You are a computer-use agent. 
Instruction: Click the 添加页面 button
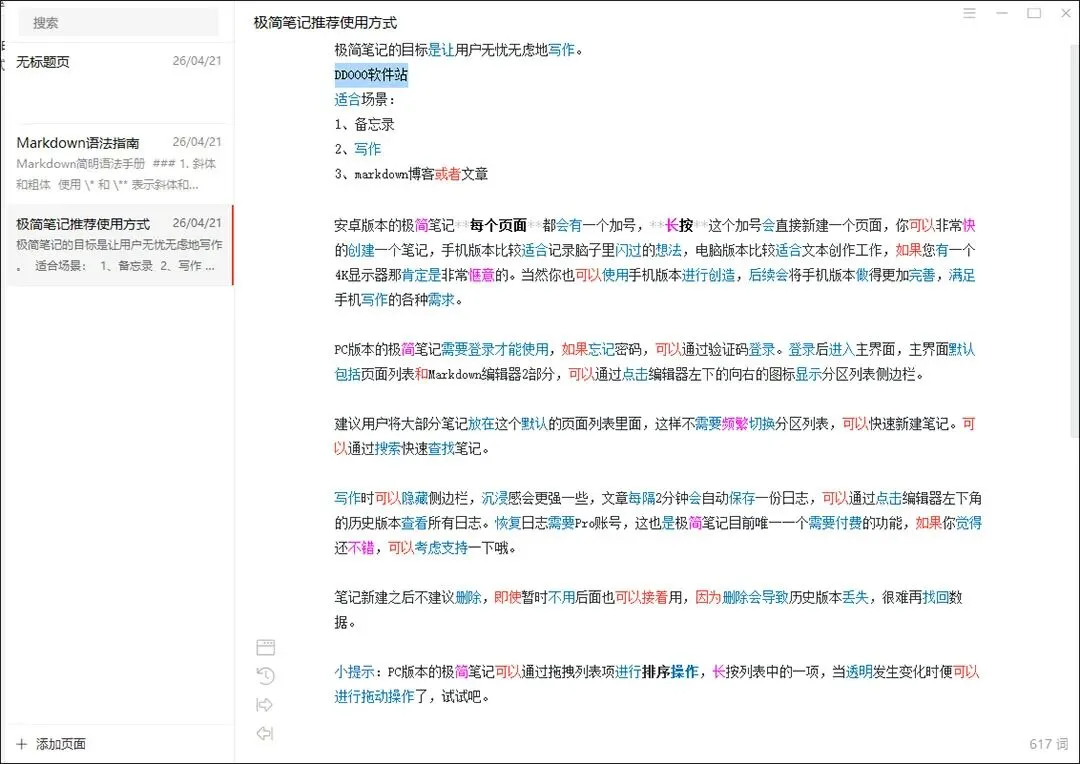pos(51,744)
